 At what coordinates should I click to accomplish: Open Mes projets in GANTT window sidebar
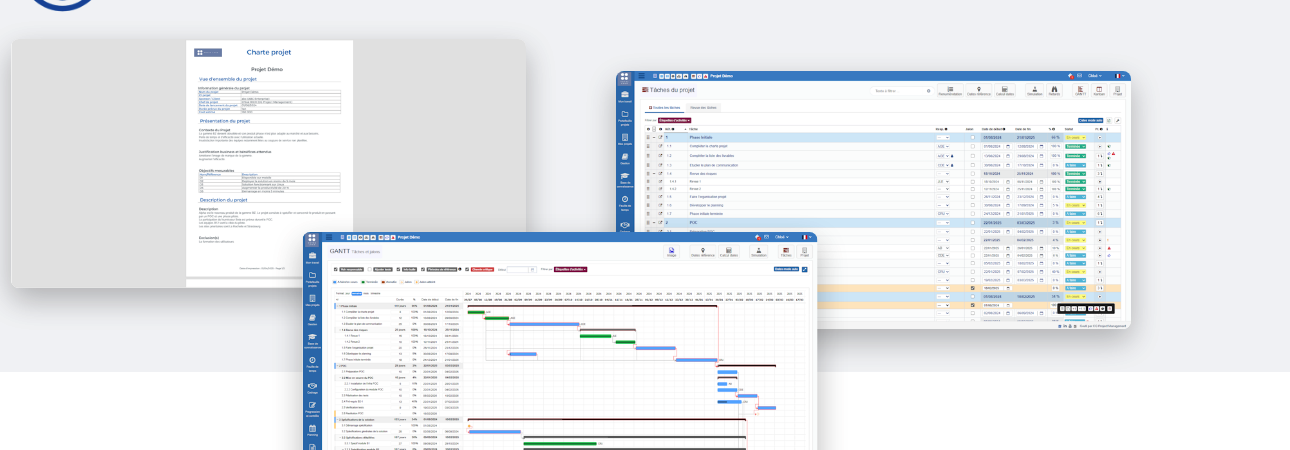[312, 300]
